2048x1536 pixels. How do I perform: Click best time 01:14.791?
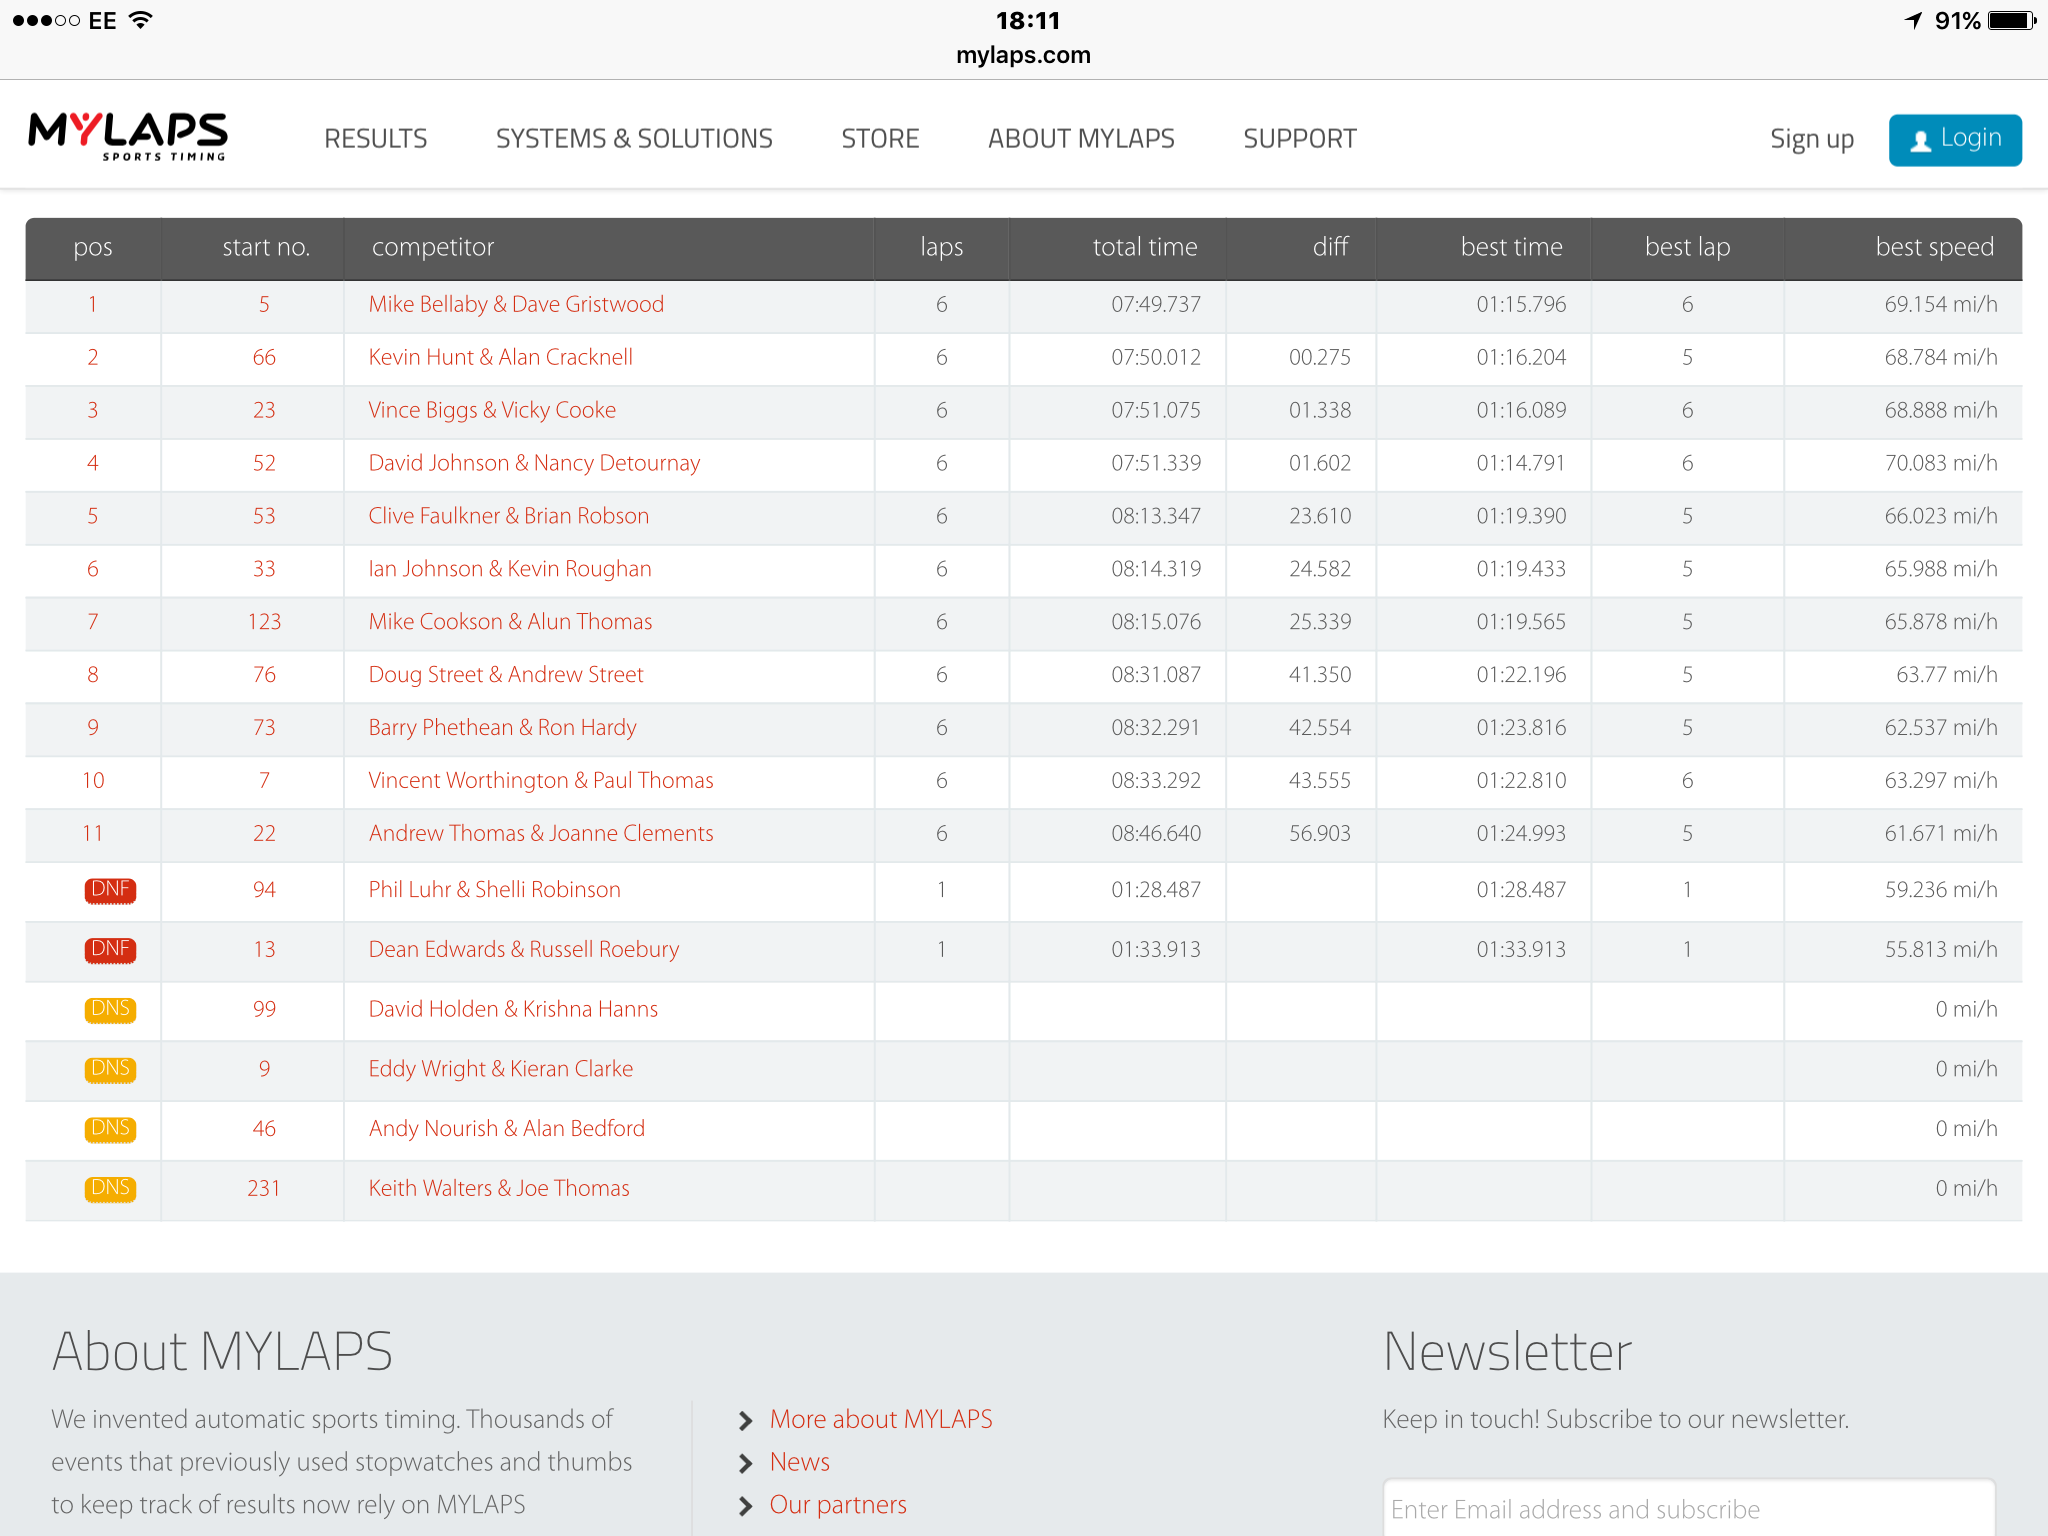[1521, 463]
